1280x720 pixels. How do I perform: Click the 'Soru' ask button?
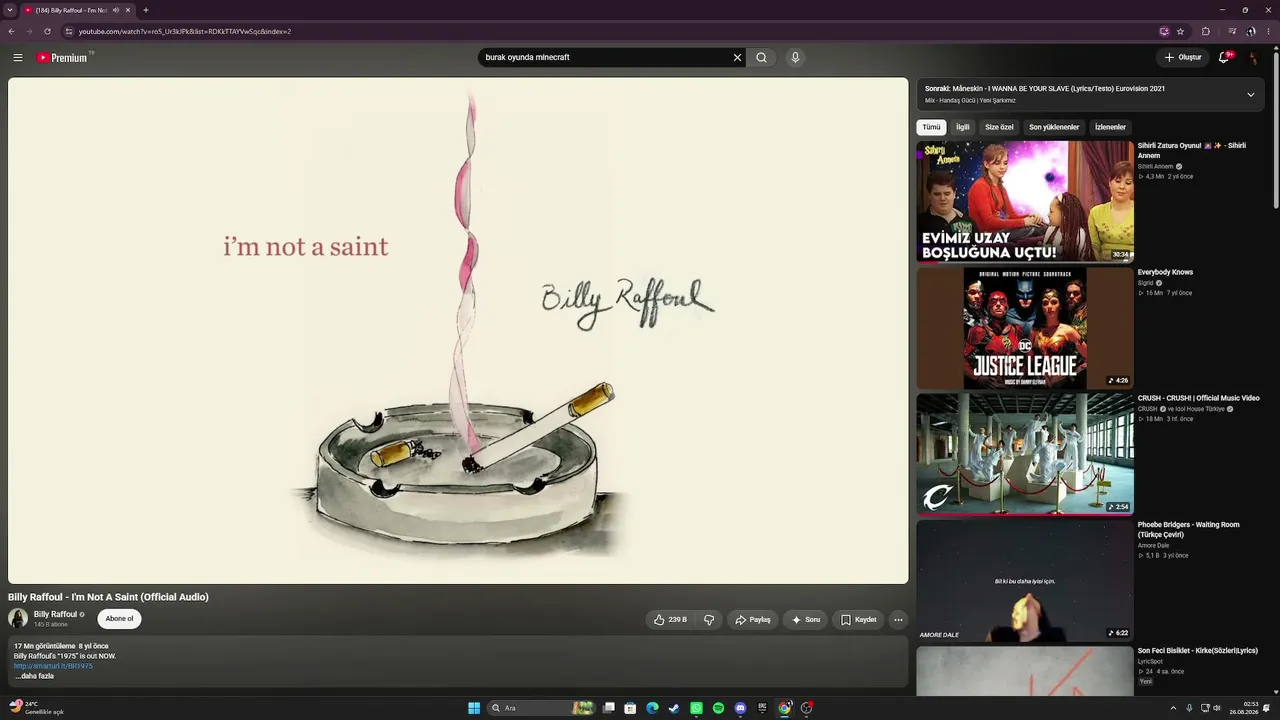806,620
